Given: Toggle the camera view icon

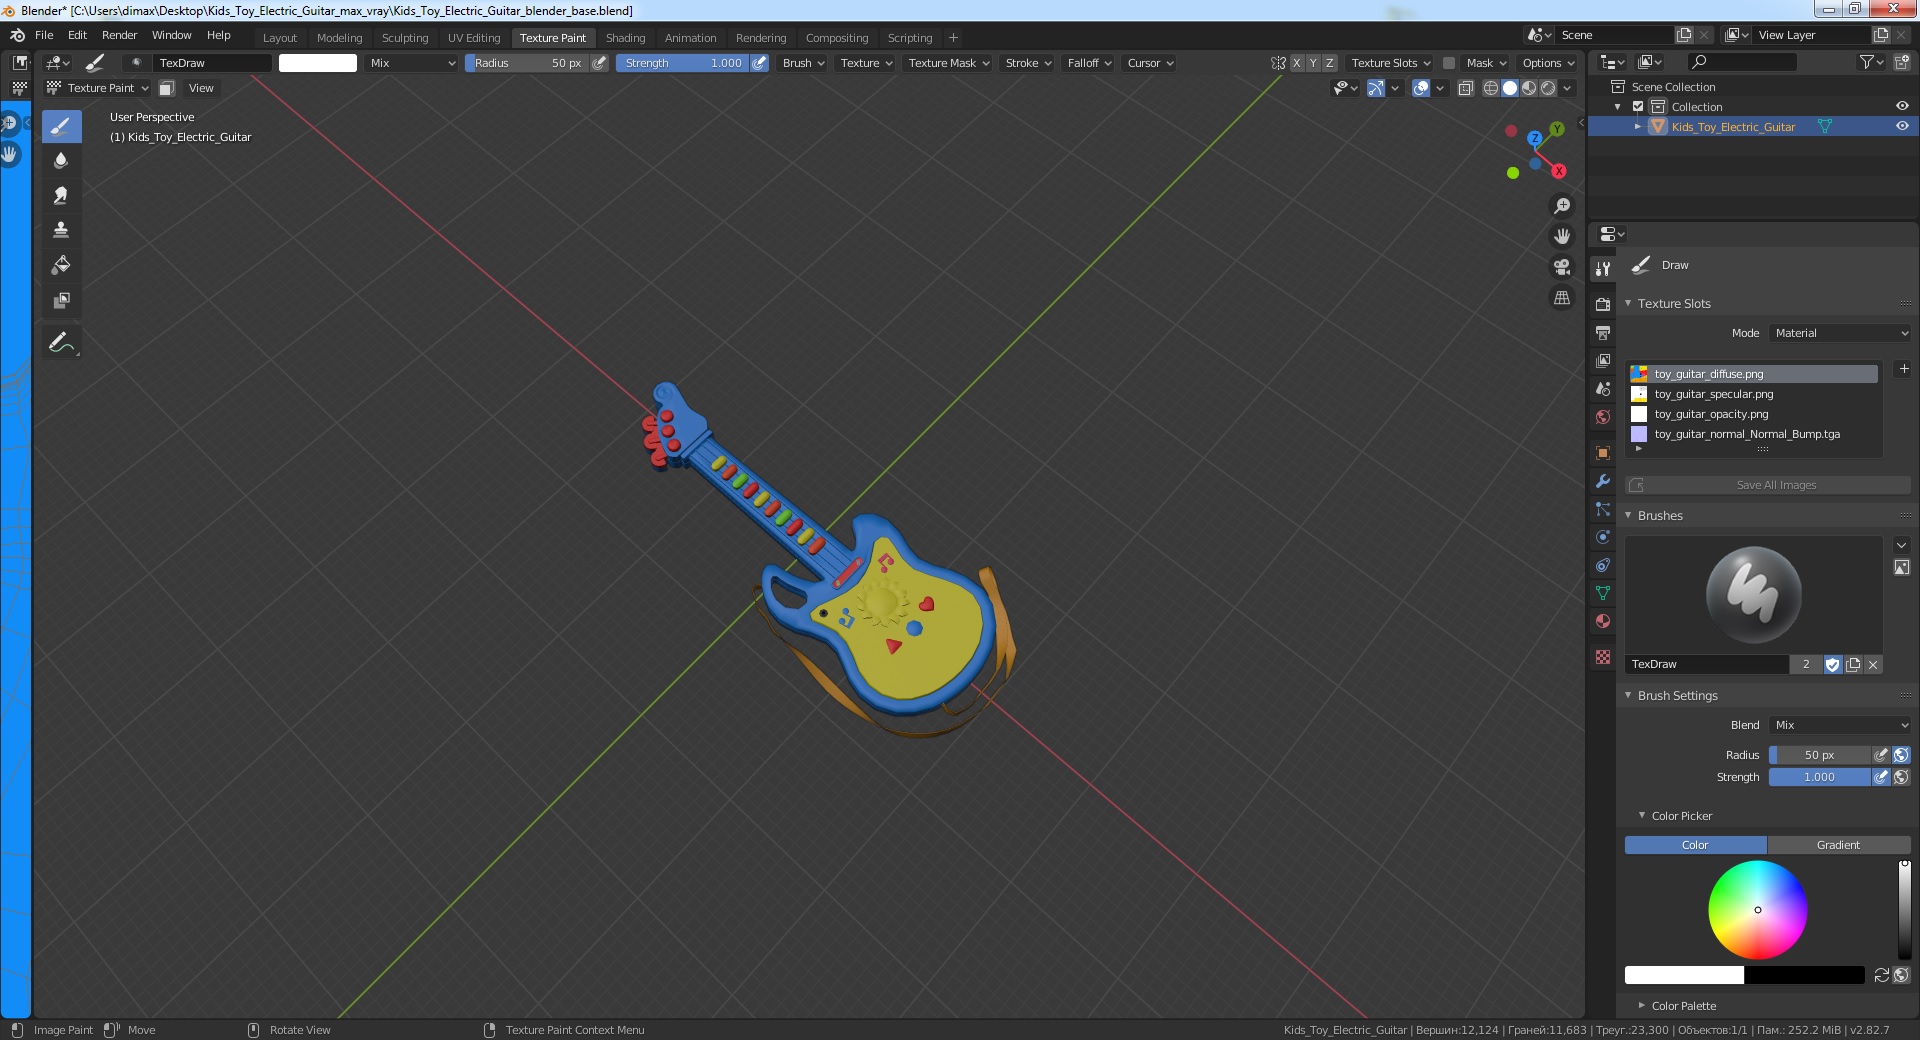Looking at the screenshot, I should point(1561,267).
